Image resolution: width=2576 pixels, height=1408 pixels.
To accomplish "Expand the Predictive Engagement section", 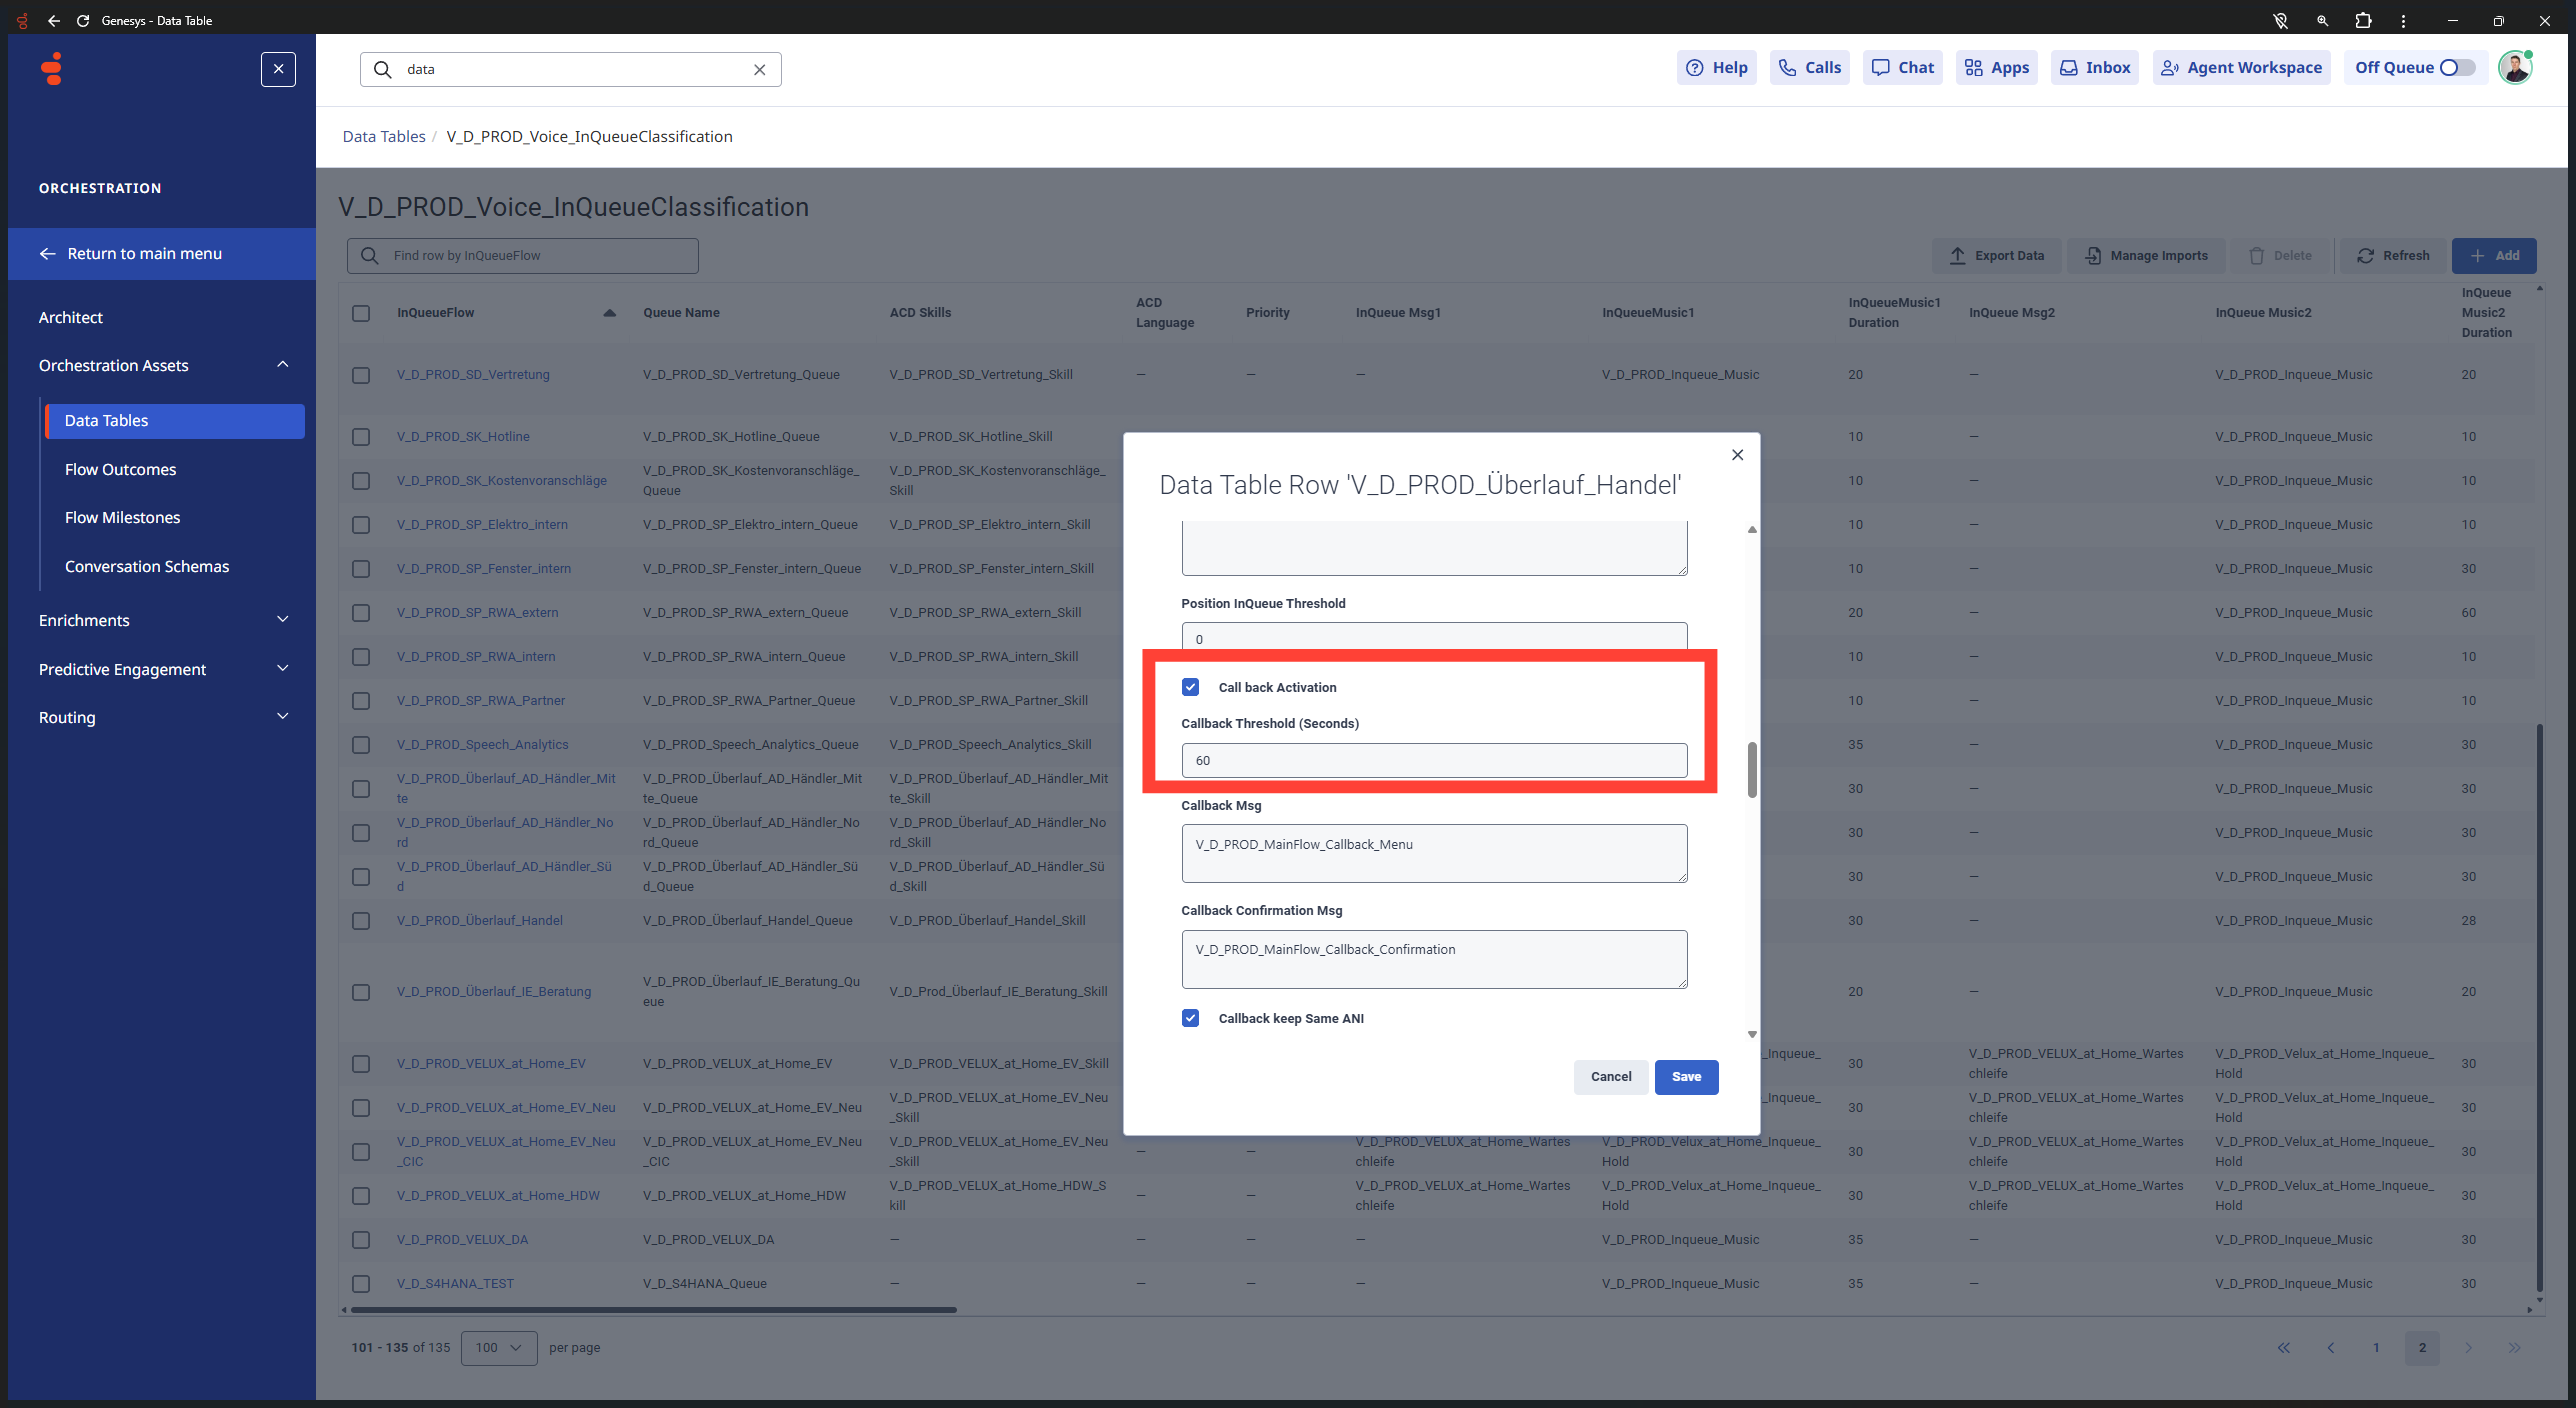I will pyautogui.click(x=282, y=669).
